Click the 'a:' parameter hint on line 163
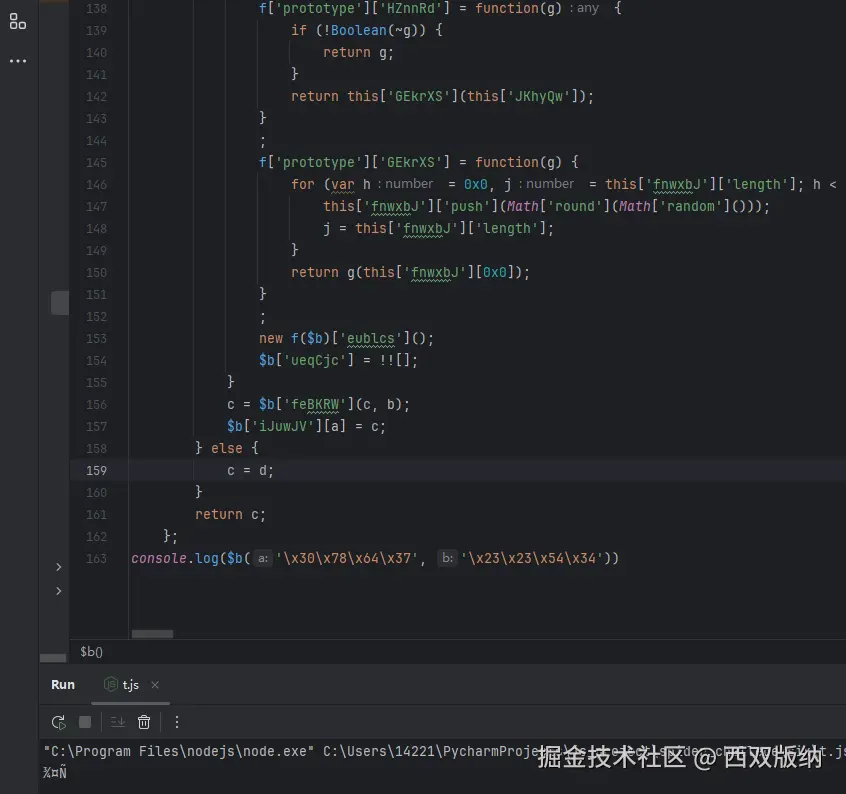Image resolution: width=846 pixels, height=794 pixels. pyautogui.click(x=262, y=558)
